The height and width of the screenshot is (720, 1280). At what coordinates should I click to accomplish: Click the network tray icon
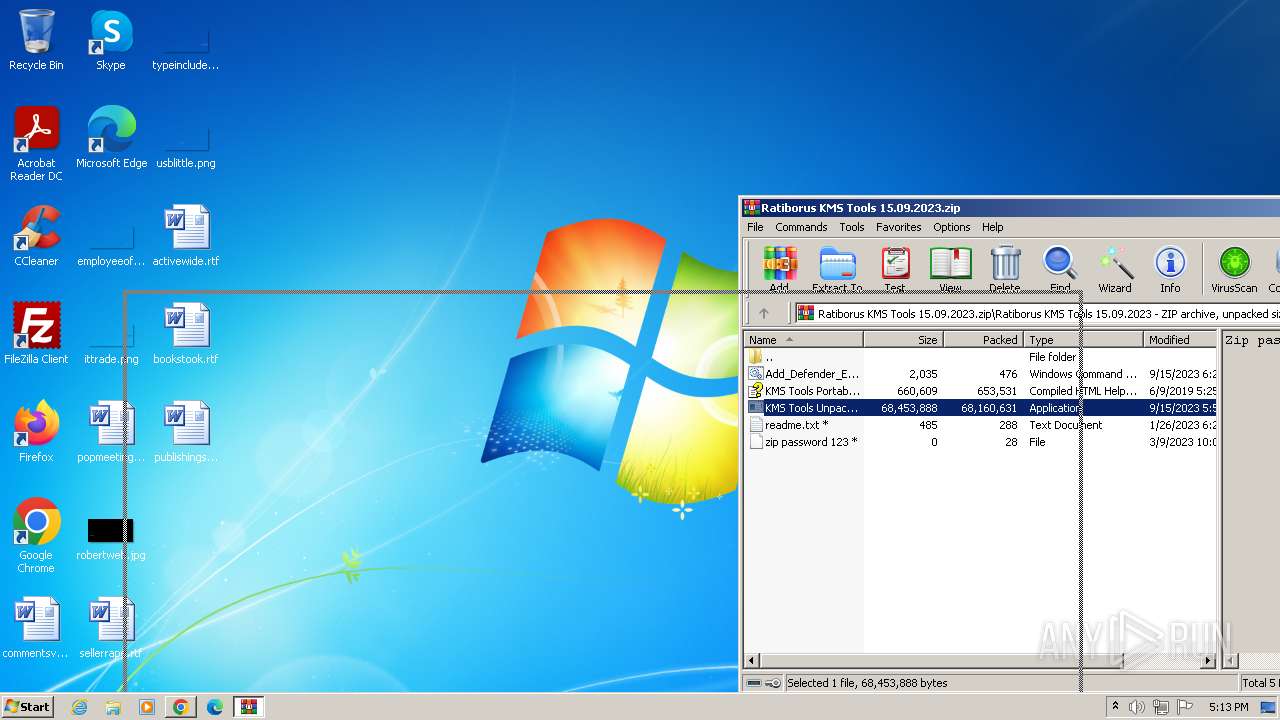(1161, 707)
